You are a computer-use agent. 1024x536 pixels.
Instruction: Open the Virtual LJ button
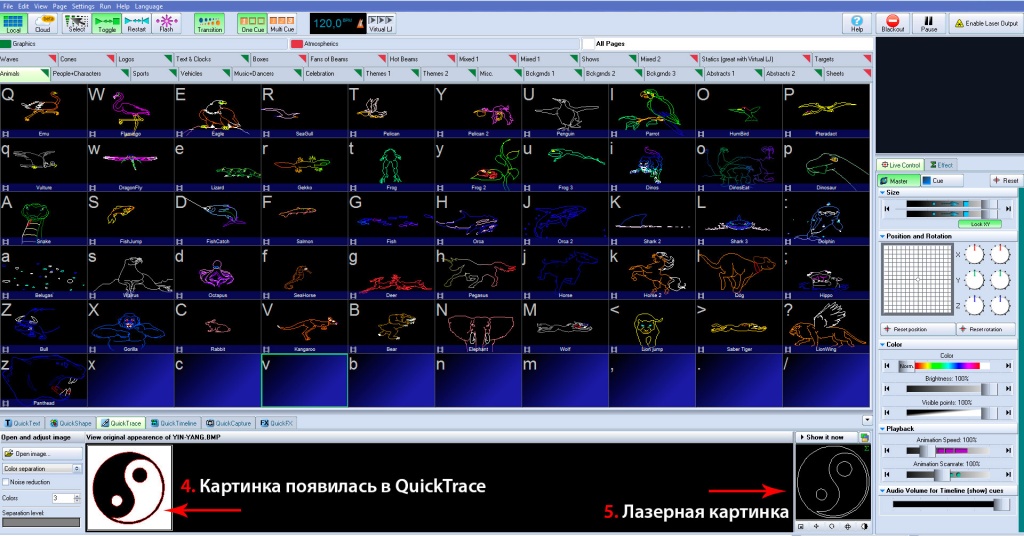pyautogui.click(x=381, y=24)
